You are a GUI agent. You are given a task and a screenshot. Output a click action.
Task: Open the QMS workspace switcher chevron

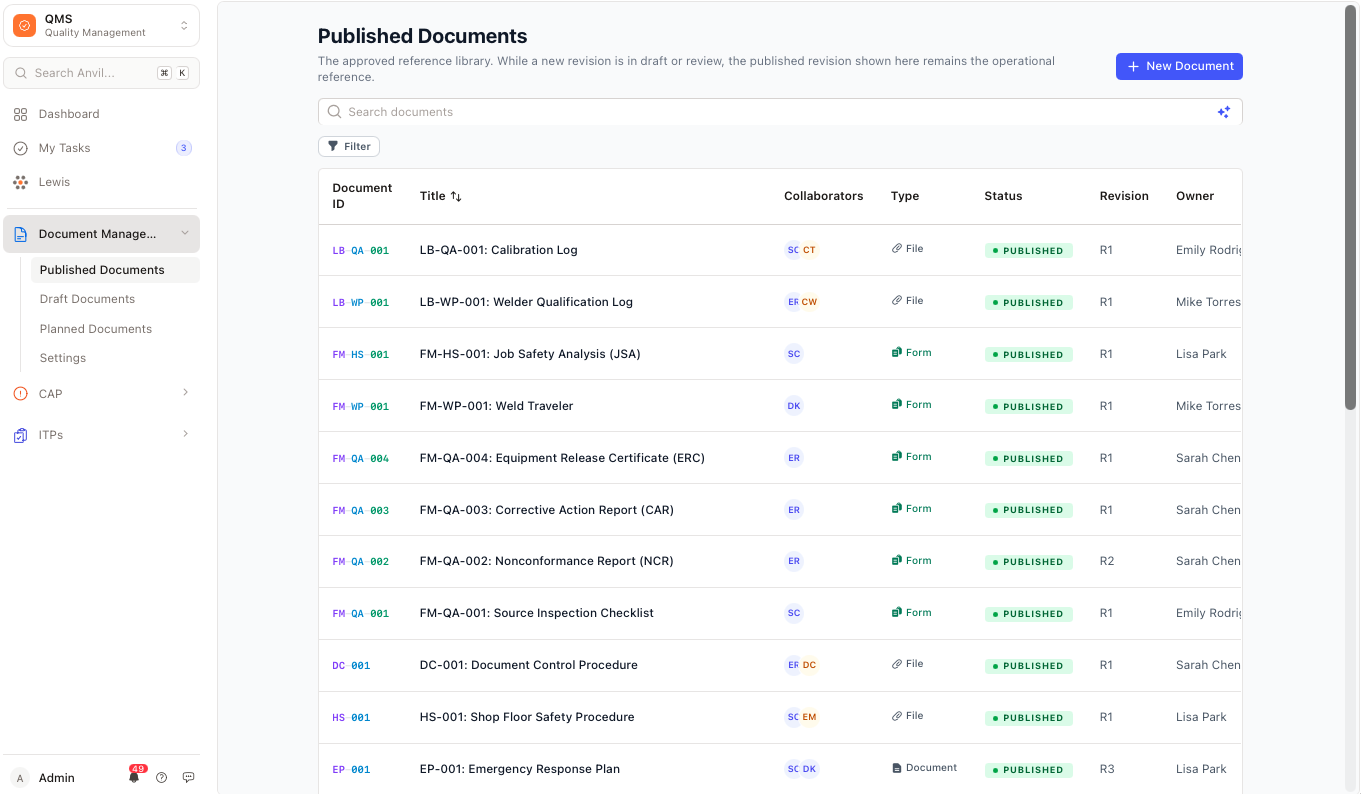(184, 26)
